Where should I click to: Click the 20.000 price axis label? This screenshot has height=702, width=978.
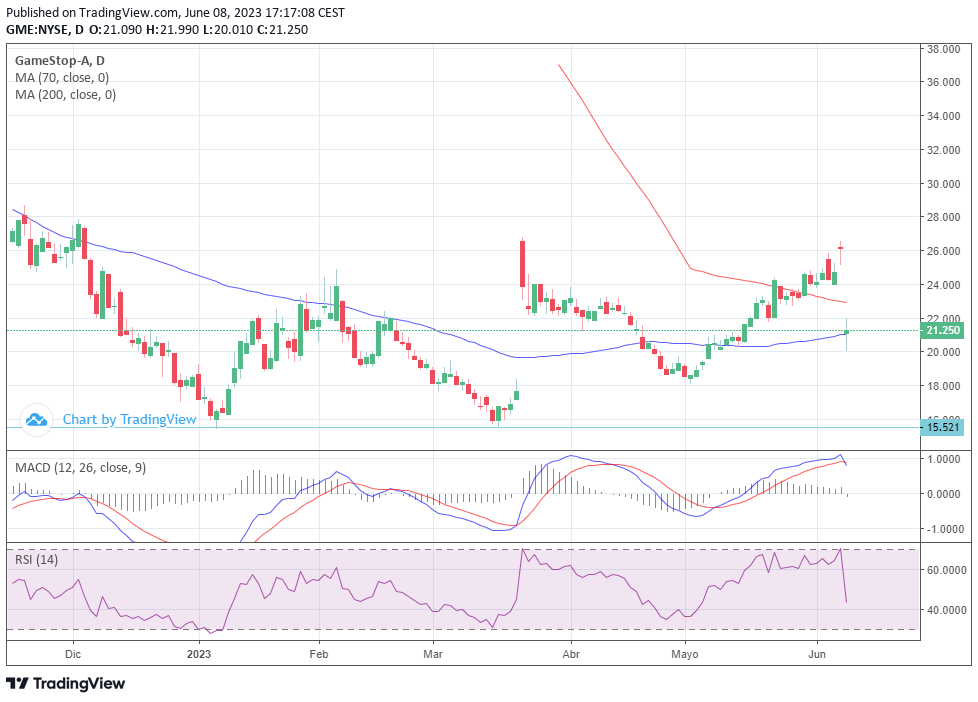pyautogui.click(x=944, y=352)
